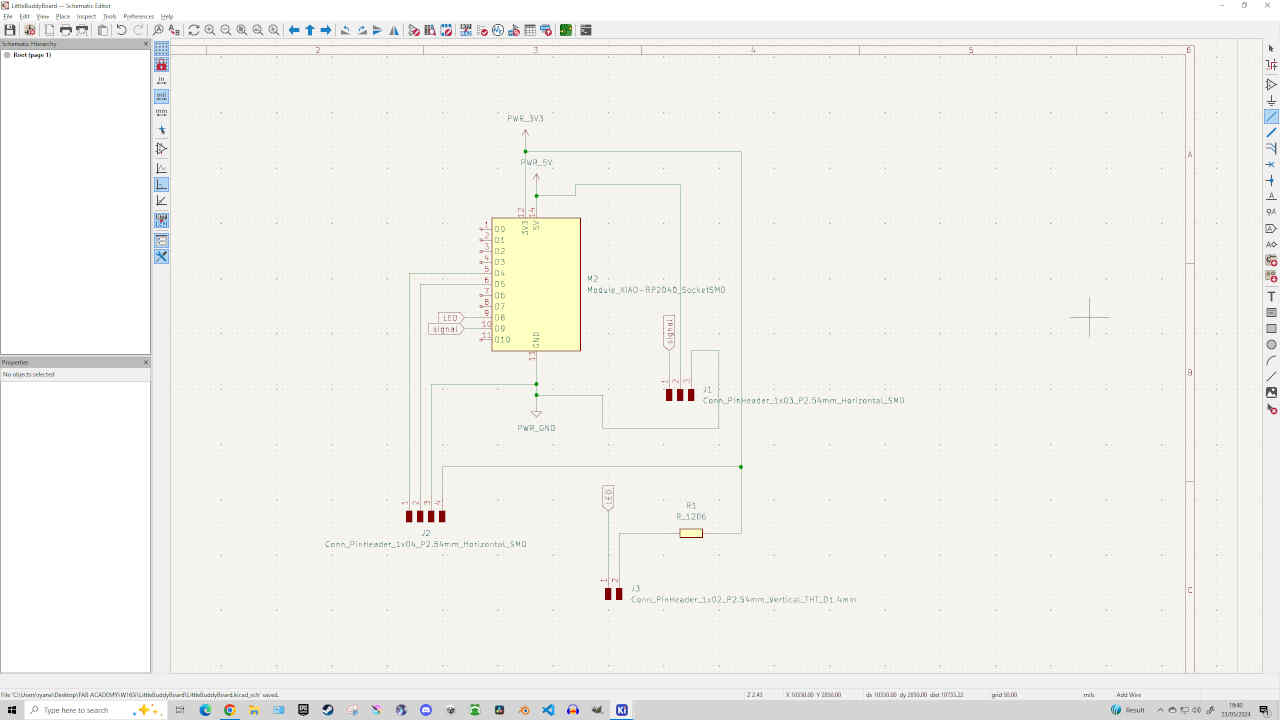This screenshot has width=1280, height=720.
Task: Save the schematic with the Save icon
Action: point(10,30)
